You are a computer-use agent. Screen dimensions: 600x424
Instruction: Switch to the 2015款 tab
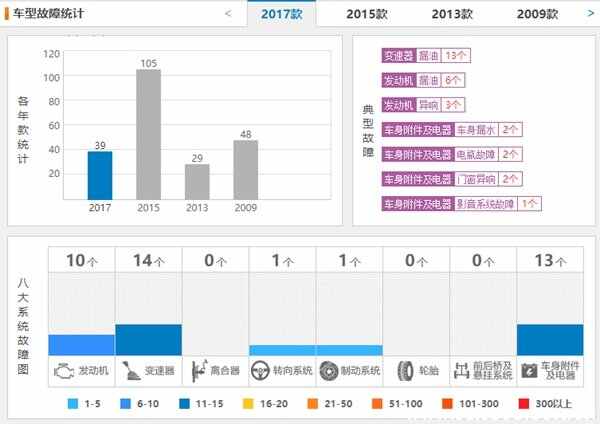[x=367, y=14]
